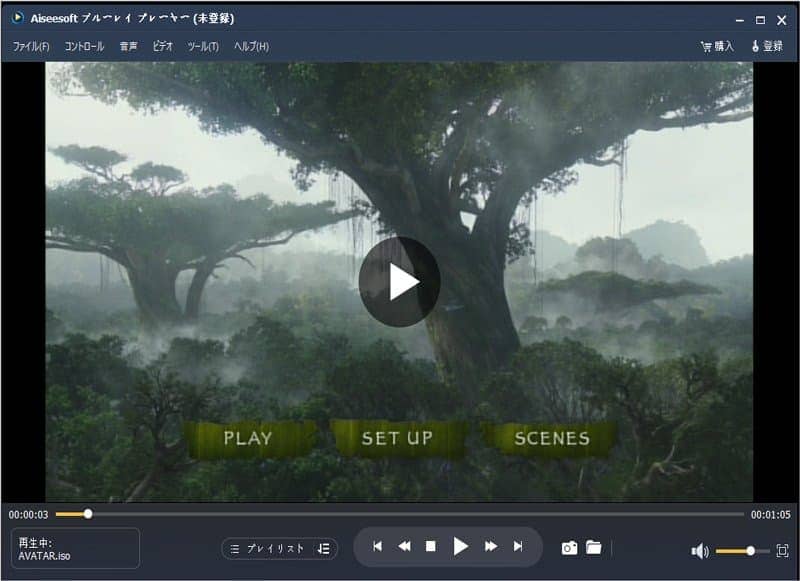The height and width of the screenshot is (581, 800).
Task: Minimize the player window
Action: point(739,20)
